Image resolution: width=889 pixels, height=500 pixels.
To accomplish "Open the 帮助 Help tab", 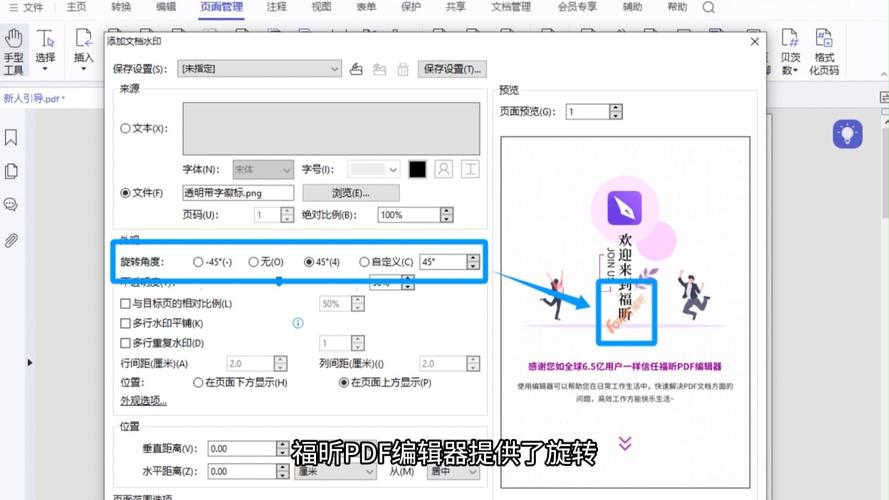I will (x=677, y=7).
